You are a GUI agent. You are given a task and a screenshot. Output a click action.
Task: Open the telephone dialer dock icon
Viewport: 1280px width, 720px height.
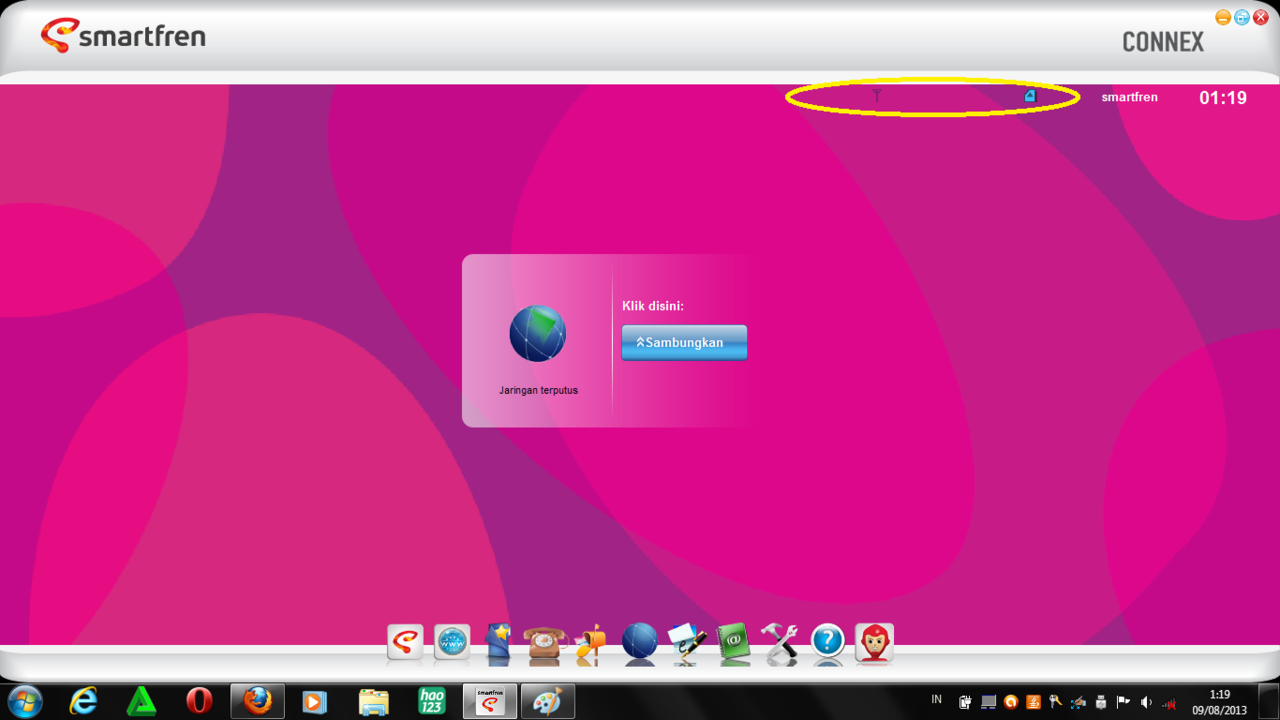545,643
